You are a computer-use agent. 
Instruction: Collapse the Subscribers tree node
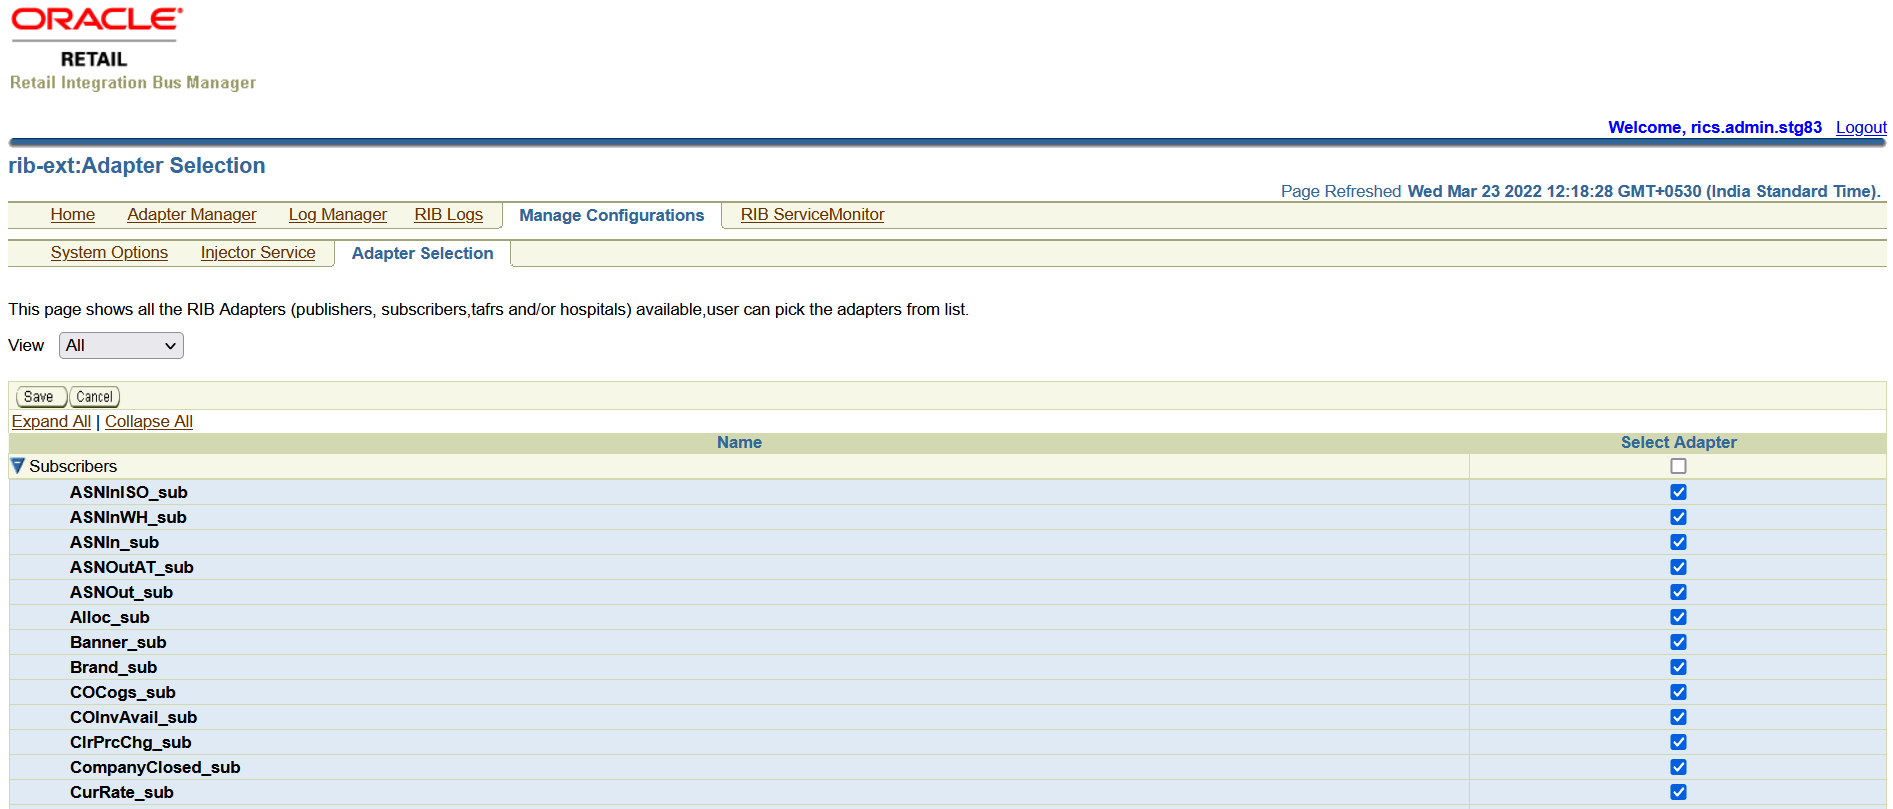click(x=17, y=466)
